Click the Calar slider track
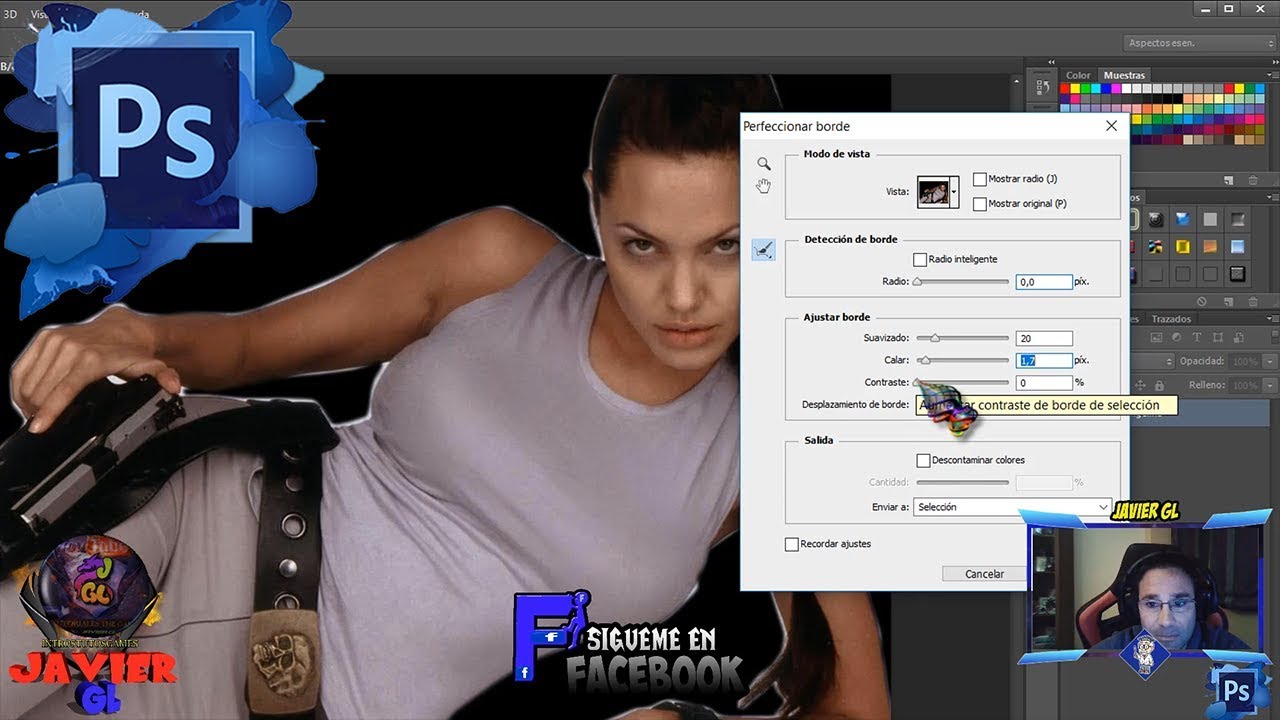1280x720 pixels. (x=962, y=360)
